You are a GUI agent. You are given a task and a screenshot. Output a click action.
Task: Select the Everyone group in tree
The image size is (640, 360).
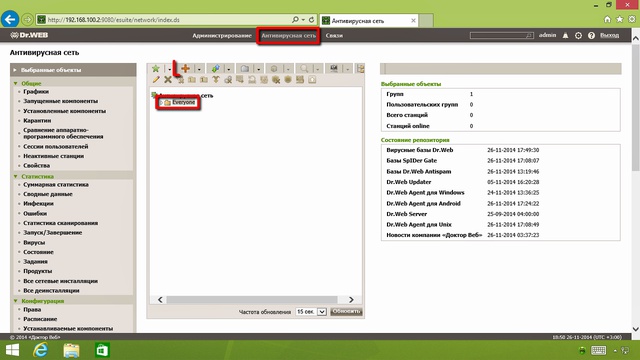(x=183, y=102)
